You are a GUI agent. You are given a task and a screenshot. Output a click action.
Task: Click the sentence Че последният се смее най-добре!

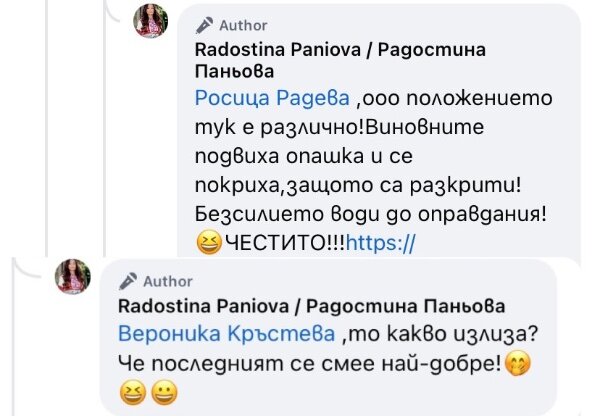pos(309,363)
